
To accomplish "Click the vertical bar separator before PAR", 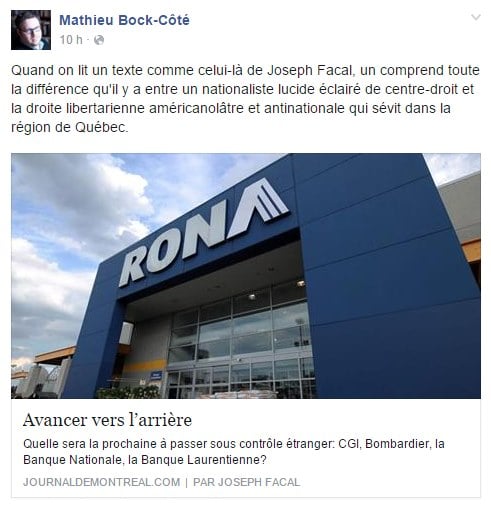I will [x=186, y=482].
